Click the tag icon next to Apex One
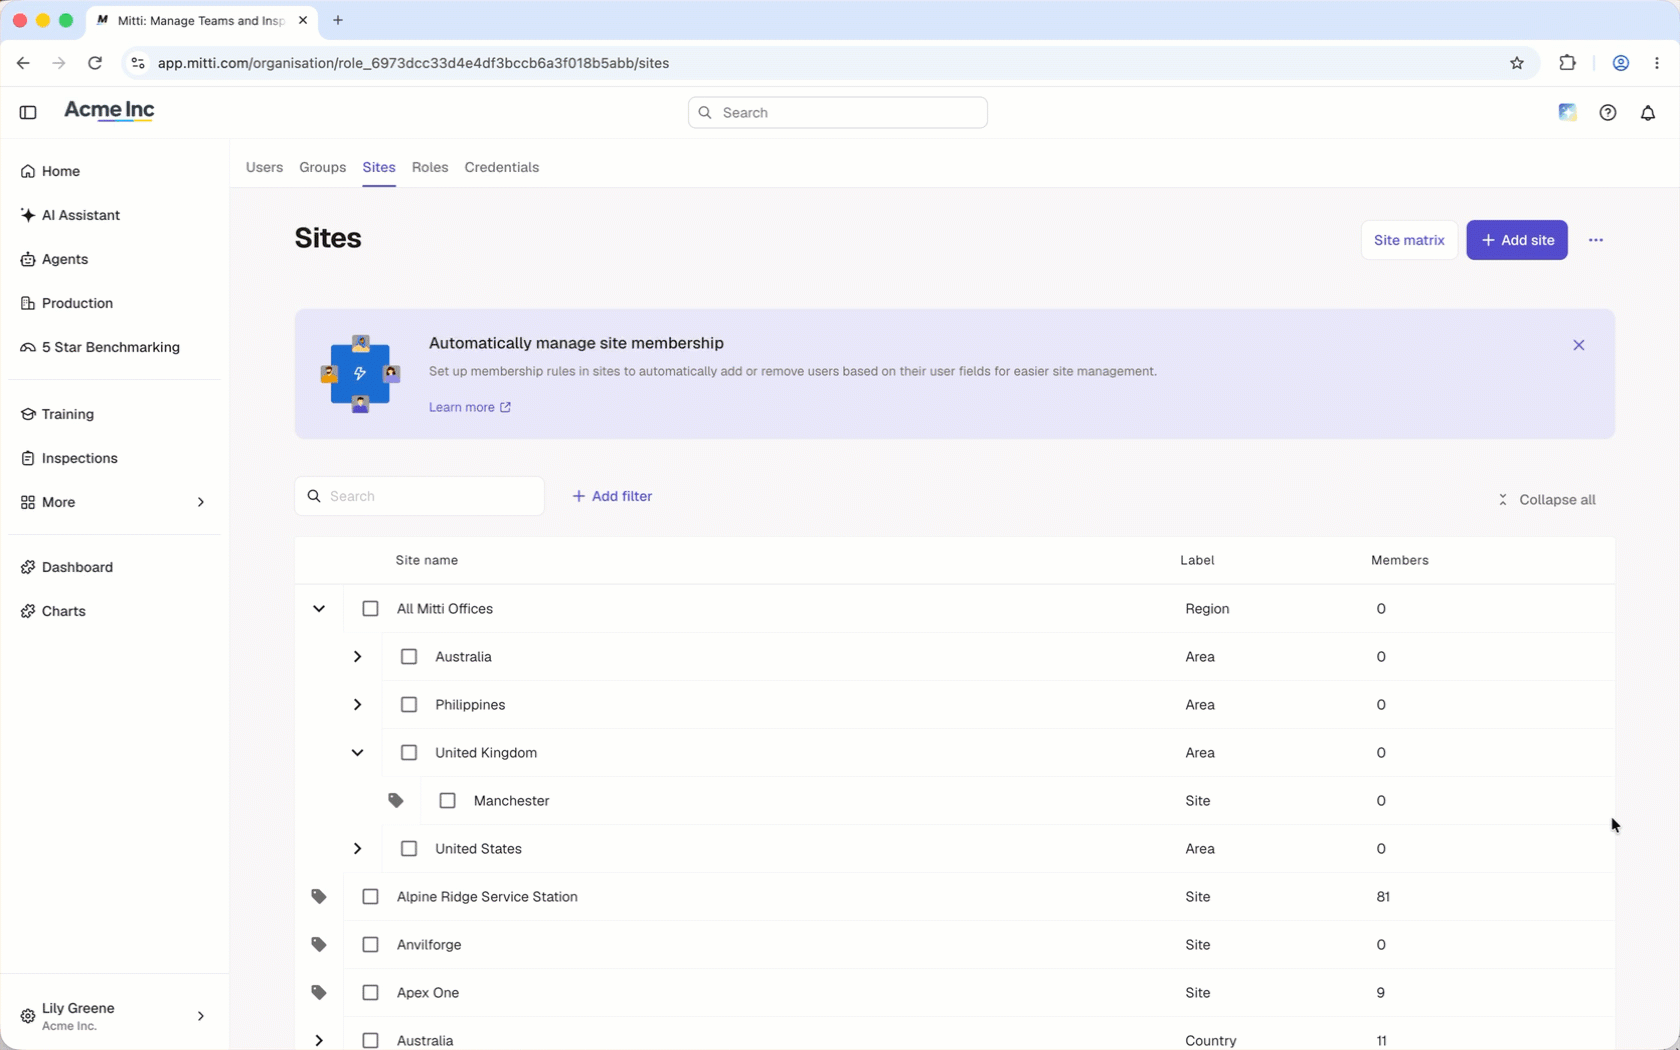1680x1050 pixels. pos(319,993)
